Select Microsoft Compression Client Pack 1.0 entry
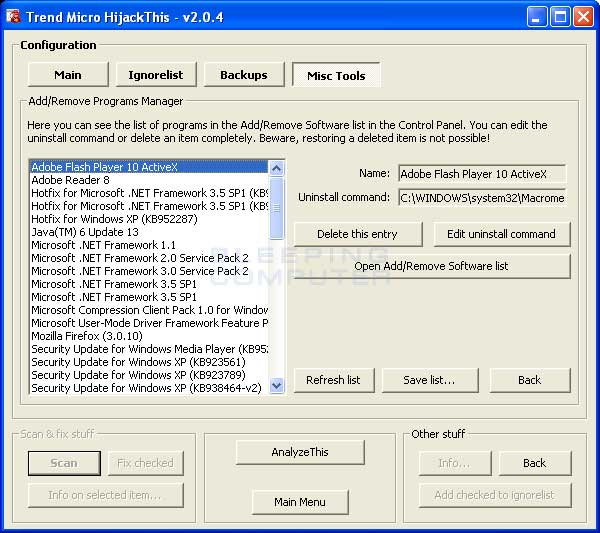This screenshot has width=600, height=533. point(149,310)
